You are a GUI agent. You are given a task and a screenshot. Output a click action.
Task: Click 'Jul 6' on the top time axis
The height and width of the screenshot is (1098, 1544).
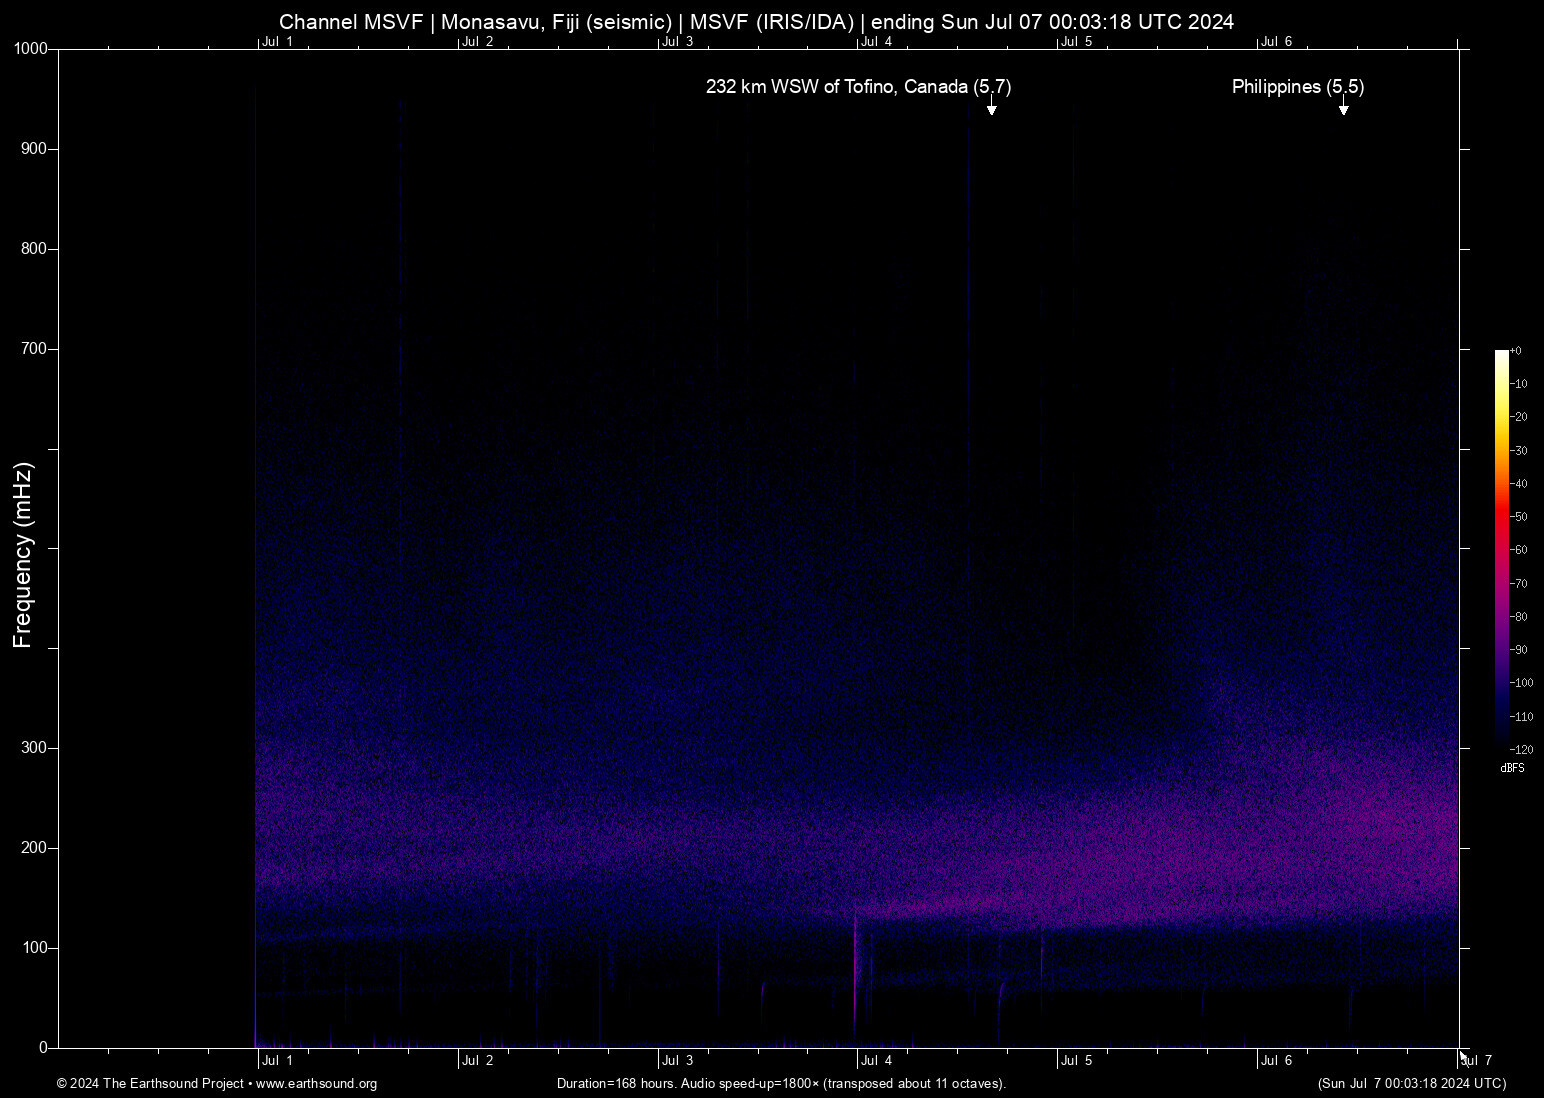click(x=1277, y=42)
